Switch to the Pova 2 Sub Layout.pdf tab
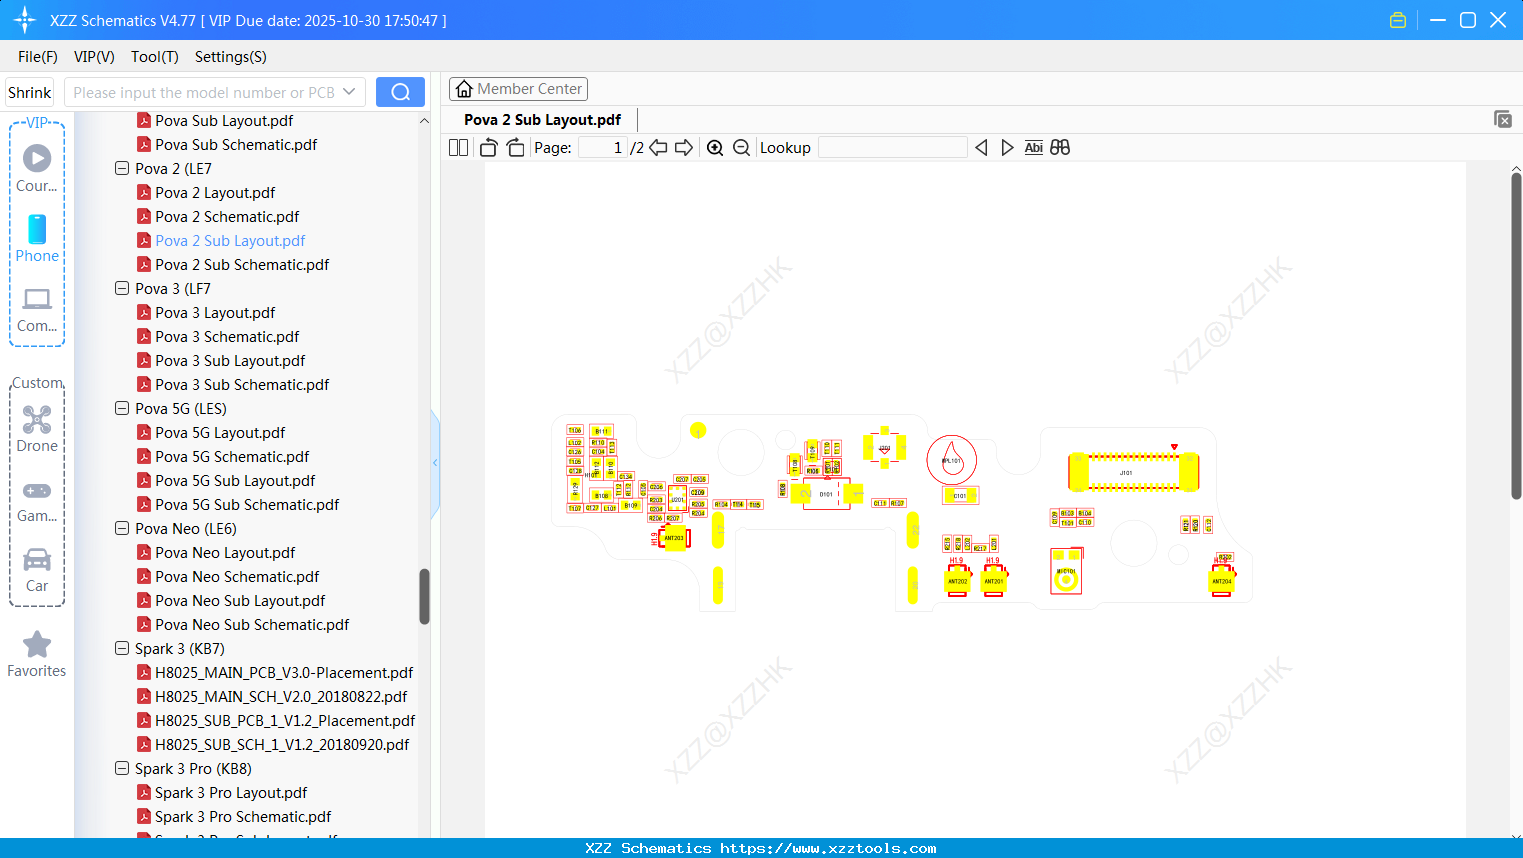Image resolution: width=1523 pixels, height=858 pixels. [541, 119]
